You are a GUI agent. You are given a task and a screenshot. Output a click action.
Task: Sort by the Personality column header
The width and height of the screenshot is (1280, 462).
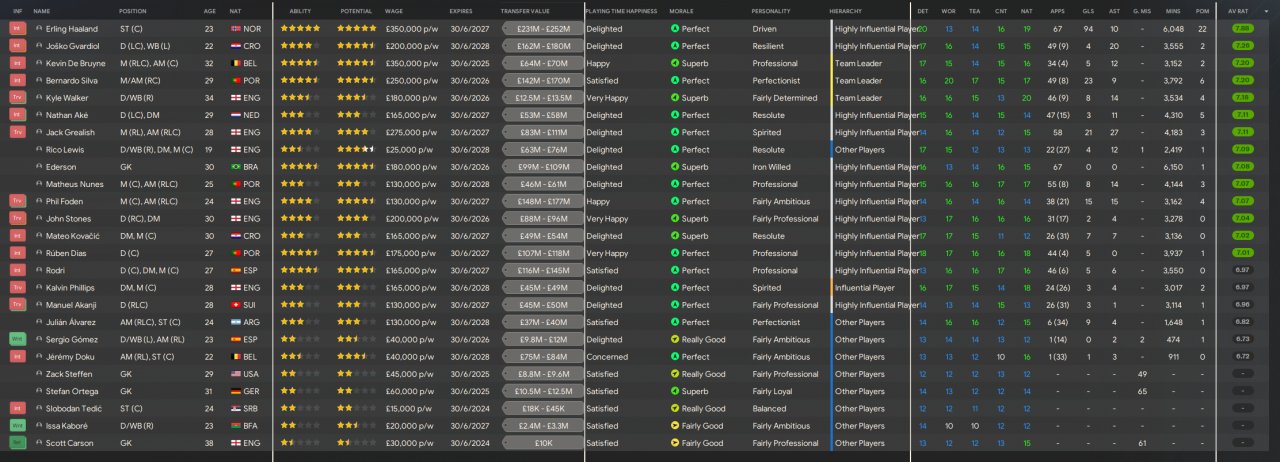(x=771, y=10)
